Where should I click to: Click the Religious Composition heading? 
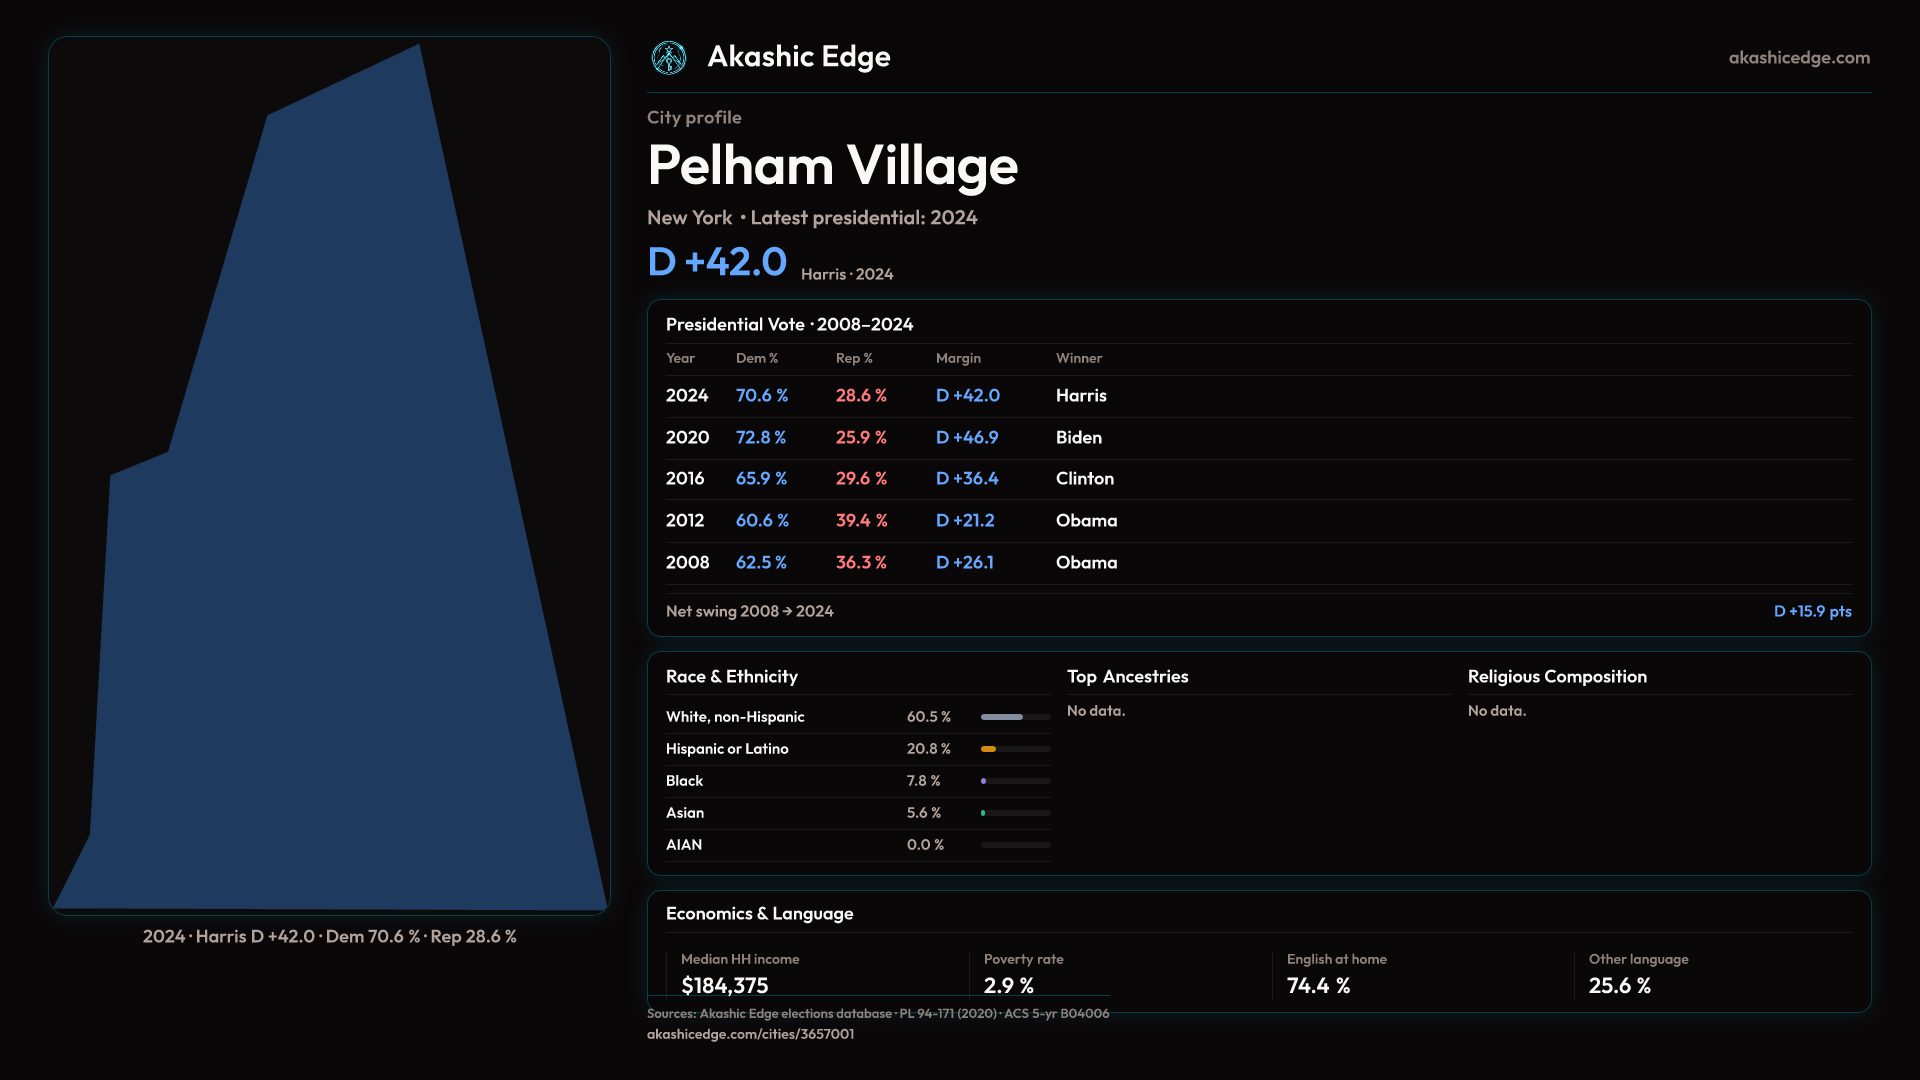coord(1556,677)
